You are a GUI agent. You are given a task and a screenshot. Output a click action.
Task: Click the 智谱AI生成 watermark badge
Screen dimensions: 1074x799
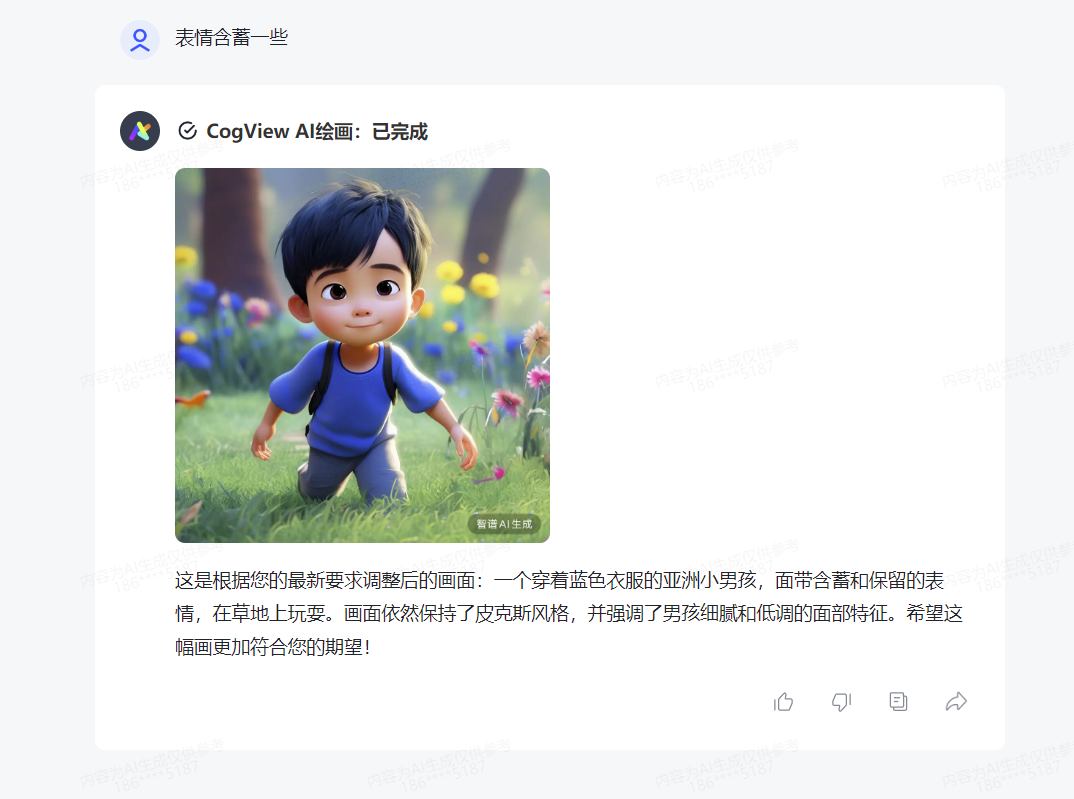504,524
